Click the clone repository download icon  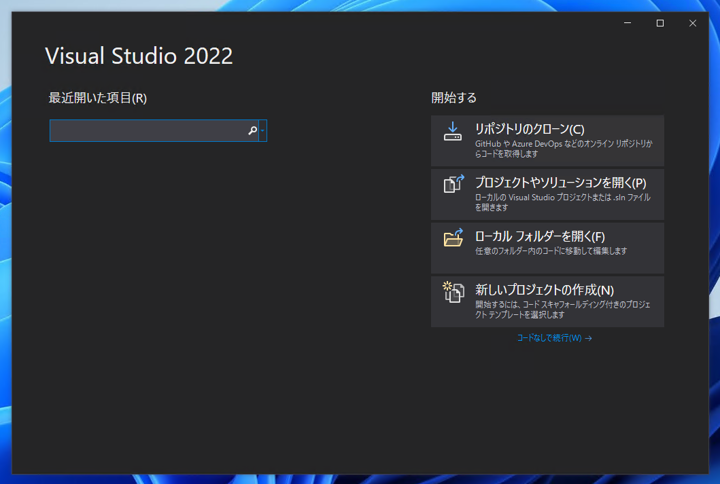pyautogui.click(x=452, y=131)
